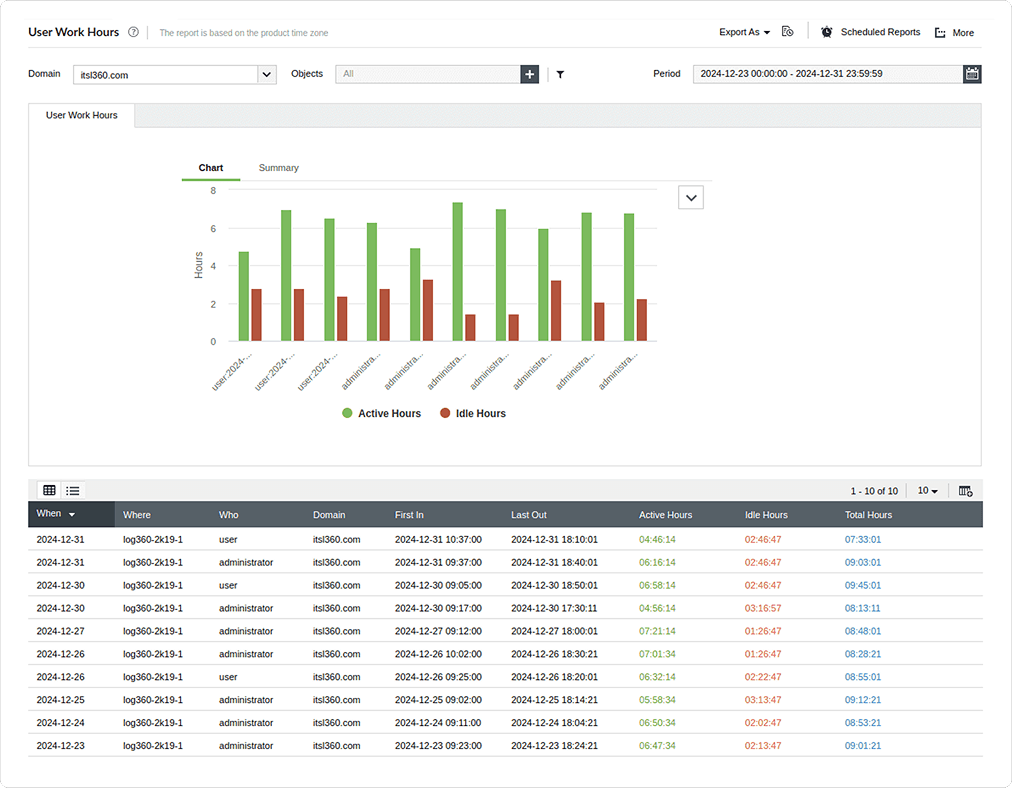1012x788 pixels.
Task: Open the Total Hours link 07:33:01
Action: point(862,537)
